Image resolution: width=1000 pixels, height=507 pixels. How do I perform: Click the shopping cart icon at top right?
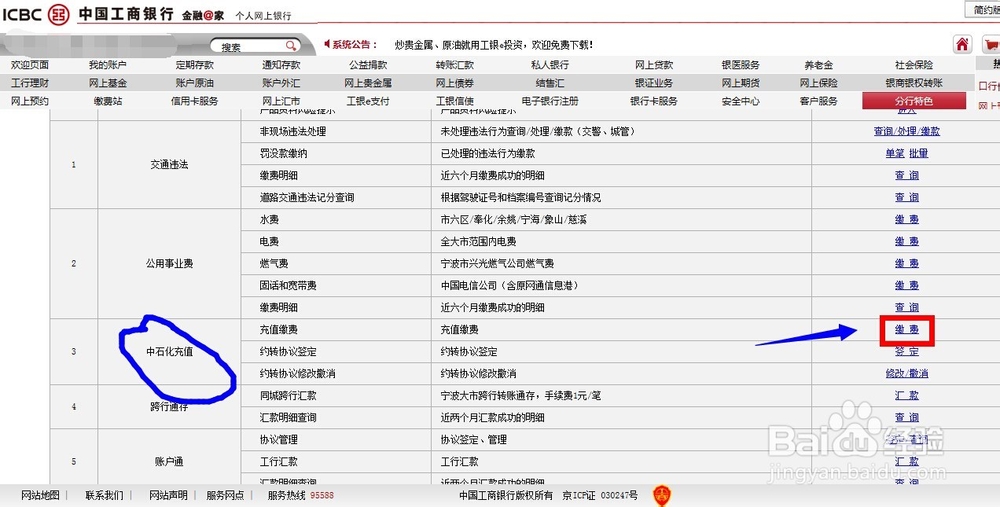point(991,44)
